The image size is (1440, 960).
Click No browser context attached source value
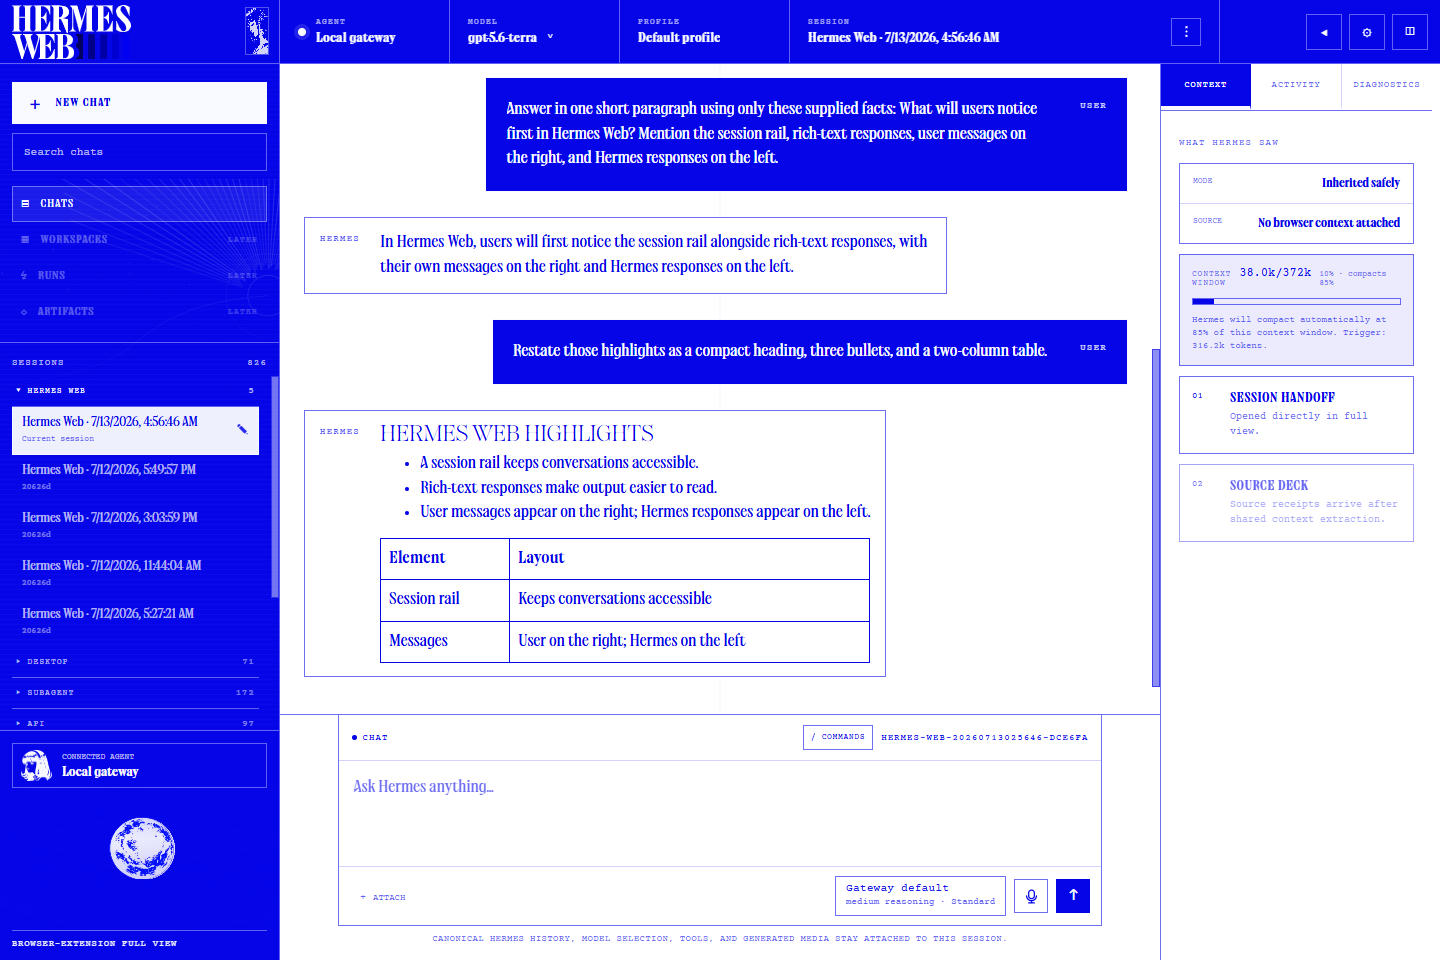(1328, 222)
